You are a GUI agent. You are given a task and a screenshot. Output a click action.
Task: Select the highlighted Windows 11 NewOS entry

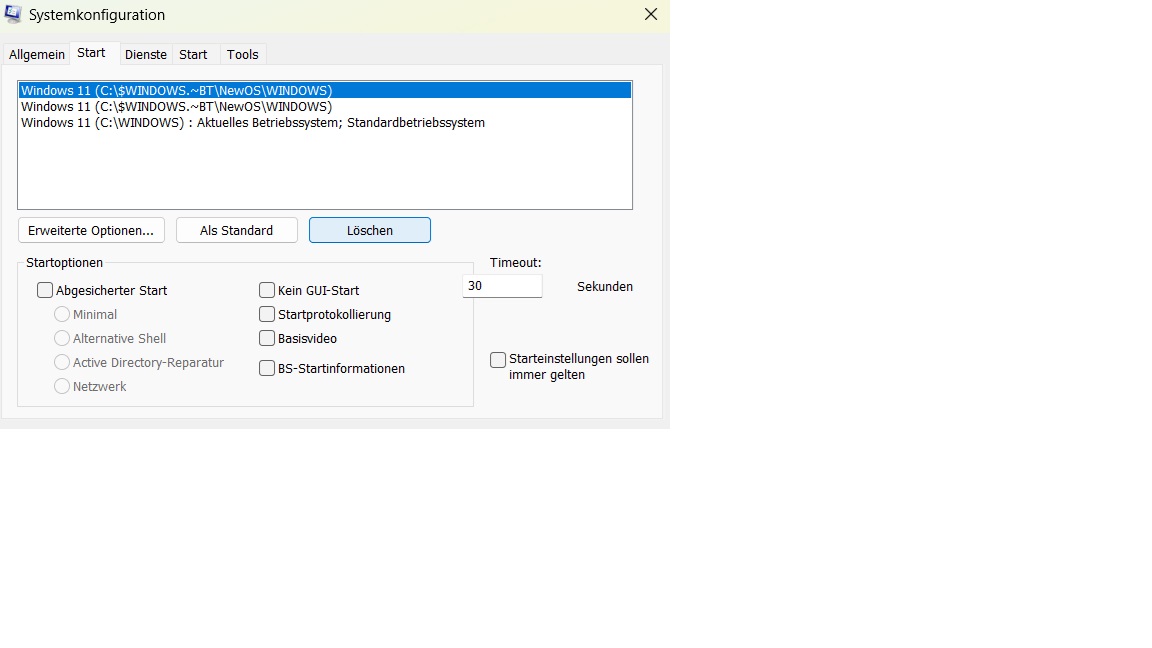pos(325,90)
